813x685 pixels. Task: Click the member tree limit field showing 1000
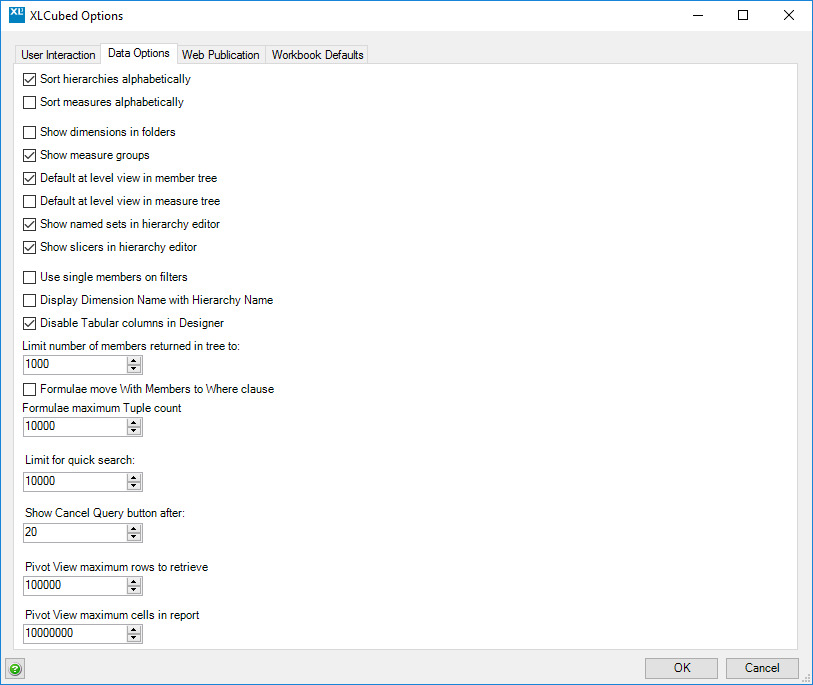(75, 365)
